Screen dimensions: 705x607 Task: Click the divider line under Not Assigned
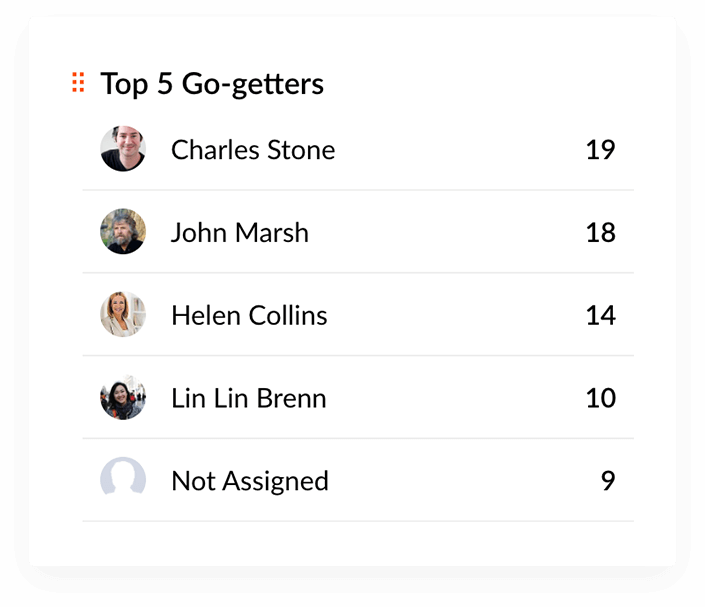coord(358,521)
